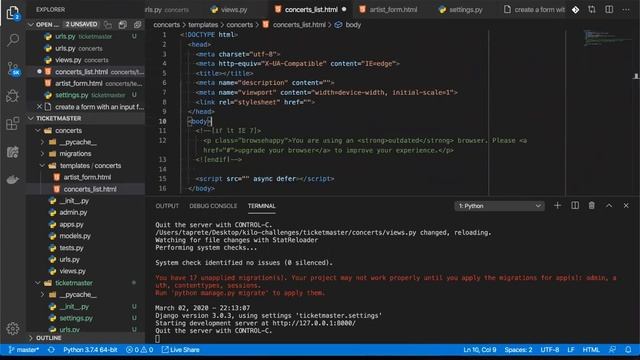This screenshot has height=360, width=640.
Task: Open settings.py under ticketmaster folder tree
Action: click(x=76, y=318)
